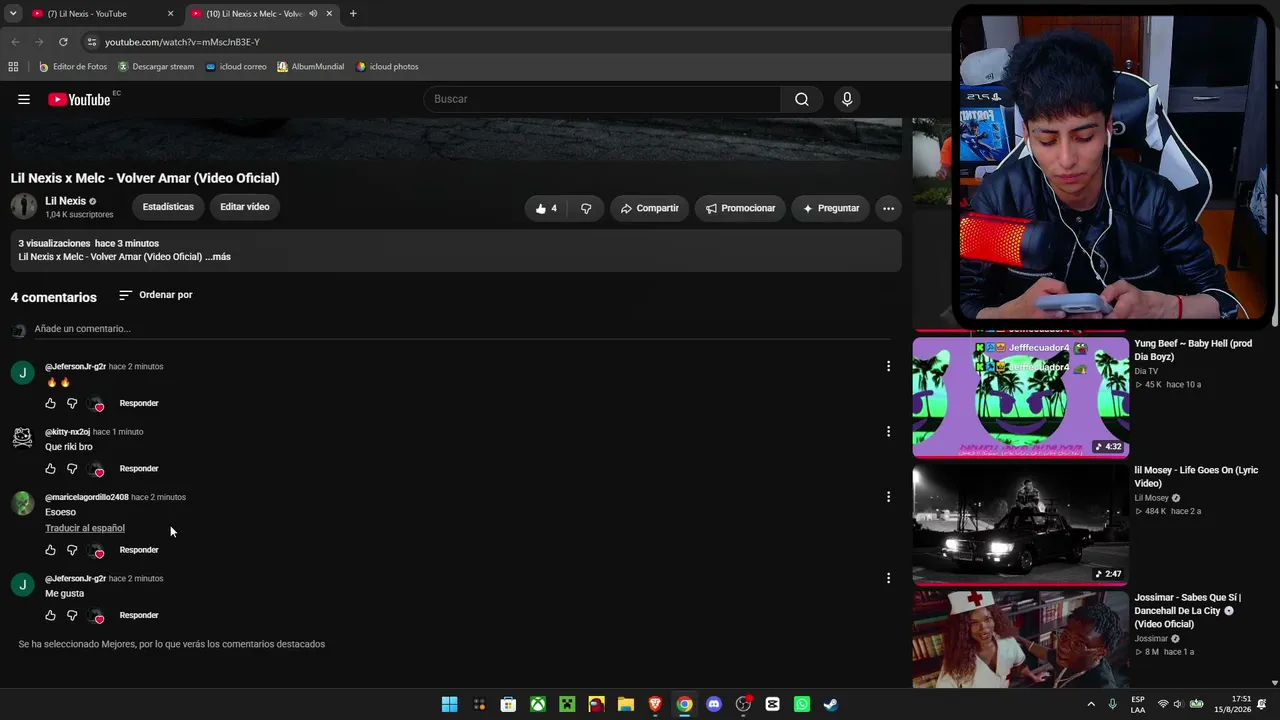This screenshot has width=1280, height=720.
Task: Click the Estadísticas button
Action: coord(168,207)
